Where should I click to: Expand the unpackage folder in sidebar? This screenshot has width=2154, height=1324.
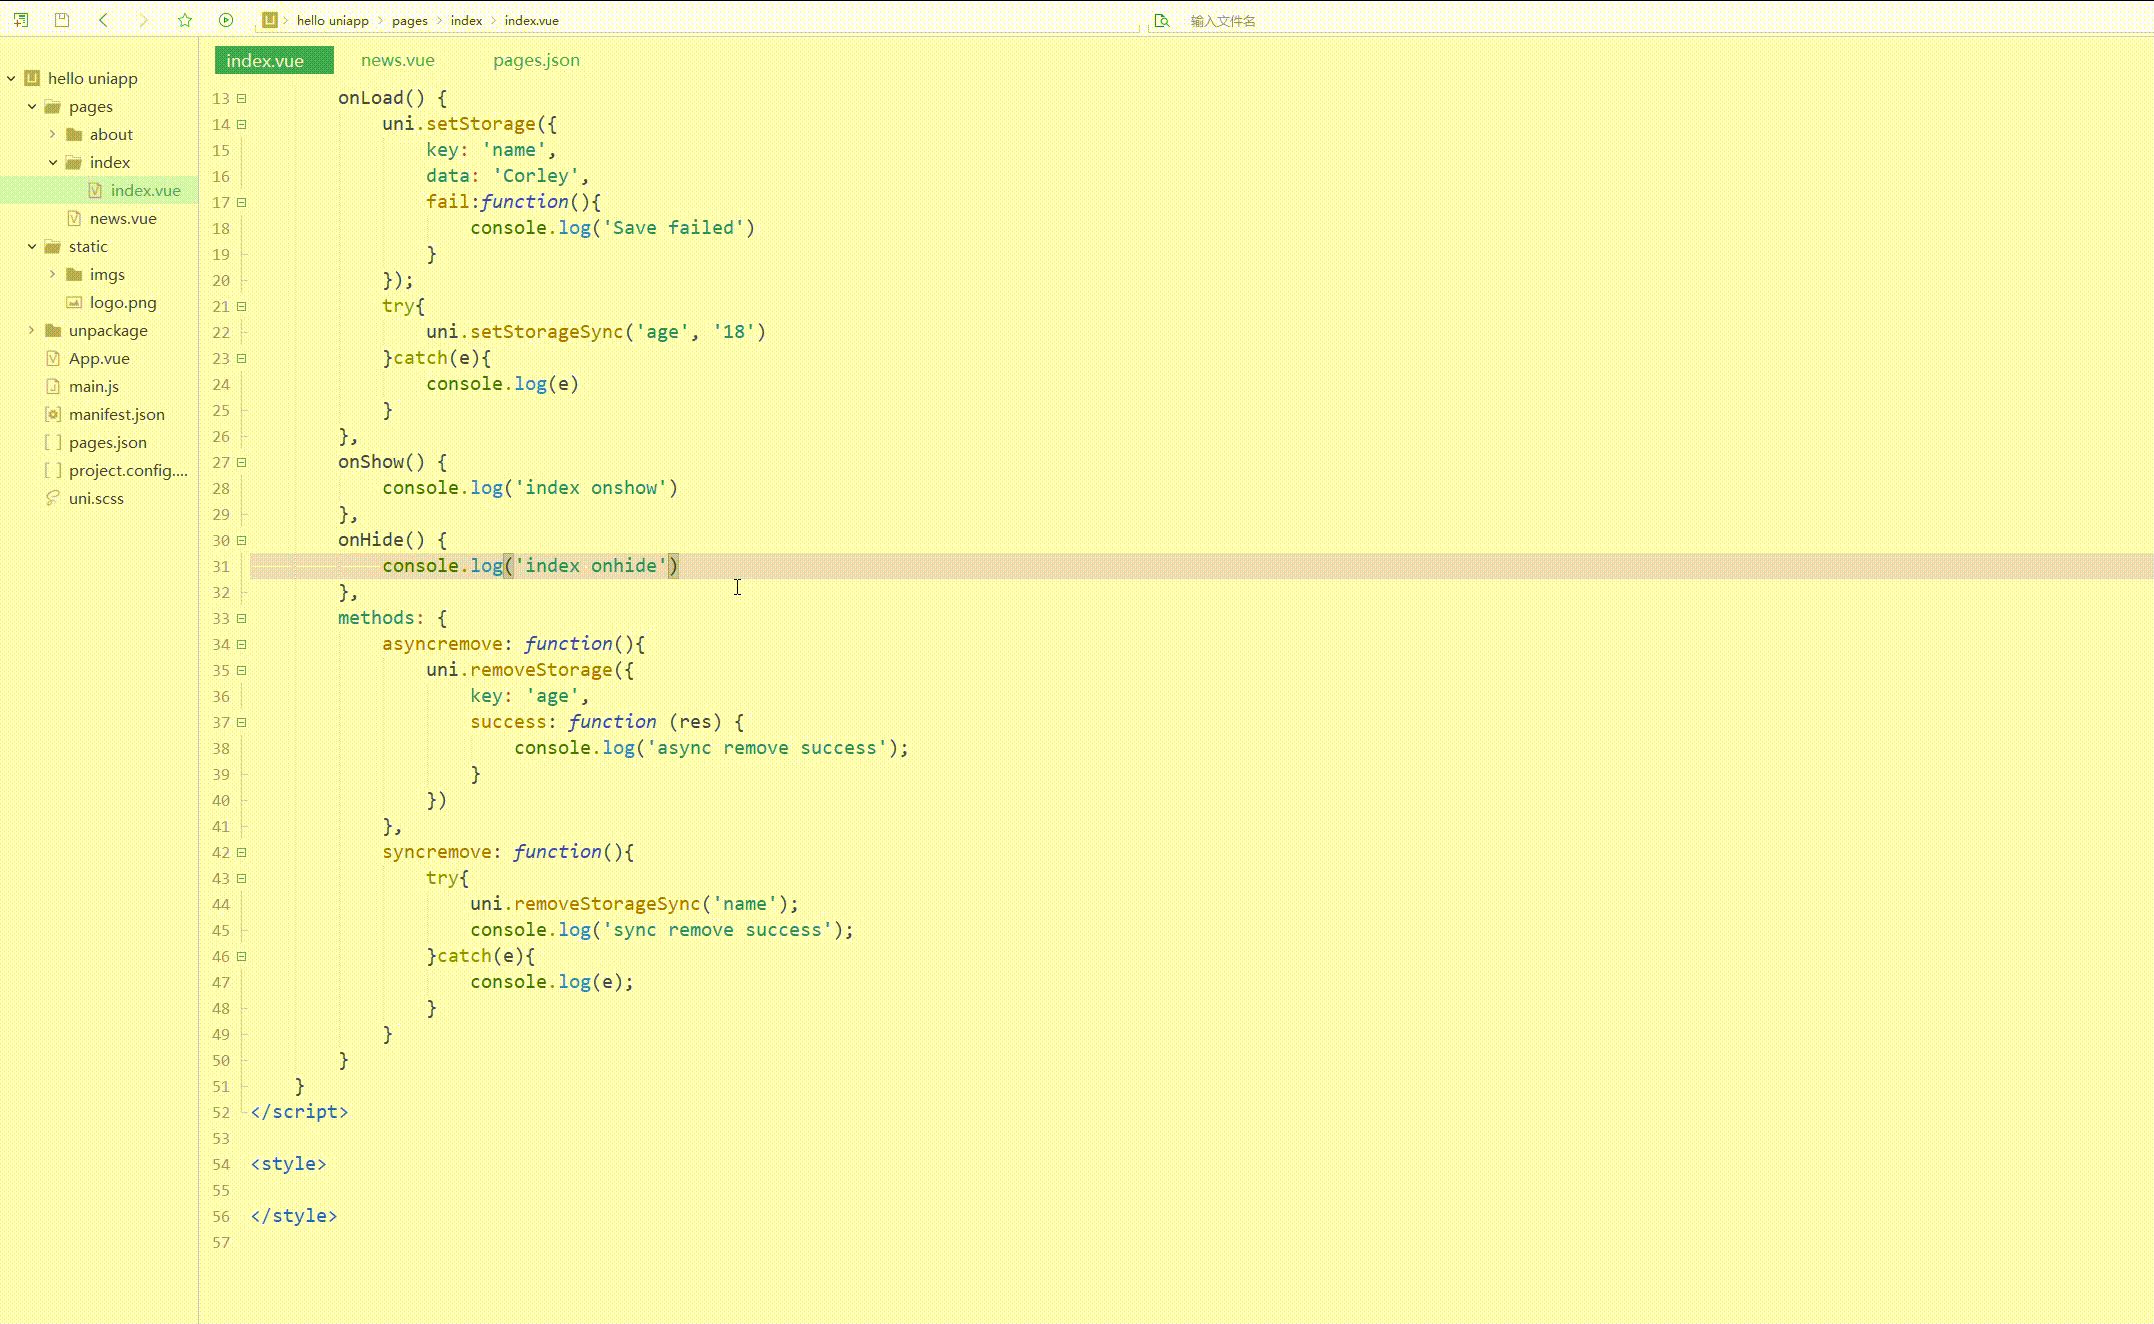click(34, 331)
